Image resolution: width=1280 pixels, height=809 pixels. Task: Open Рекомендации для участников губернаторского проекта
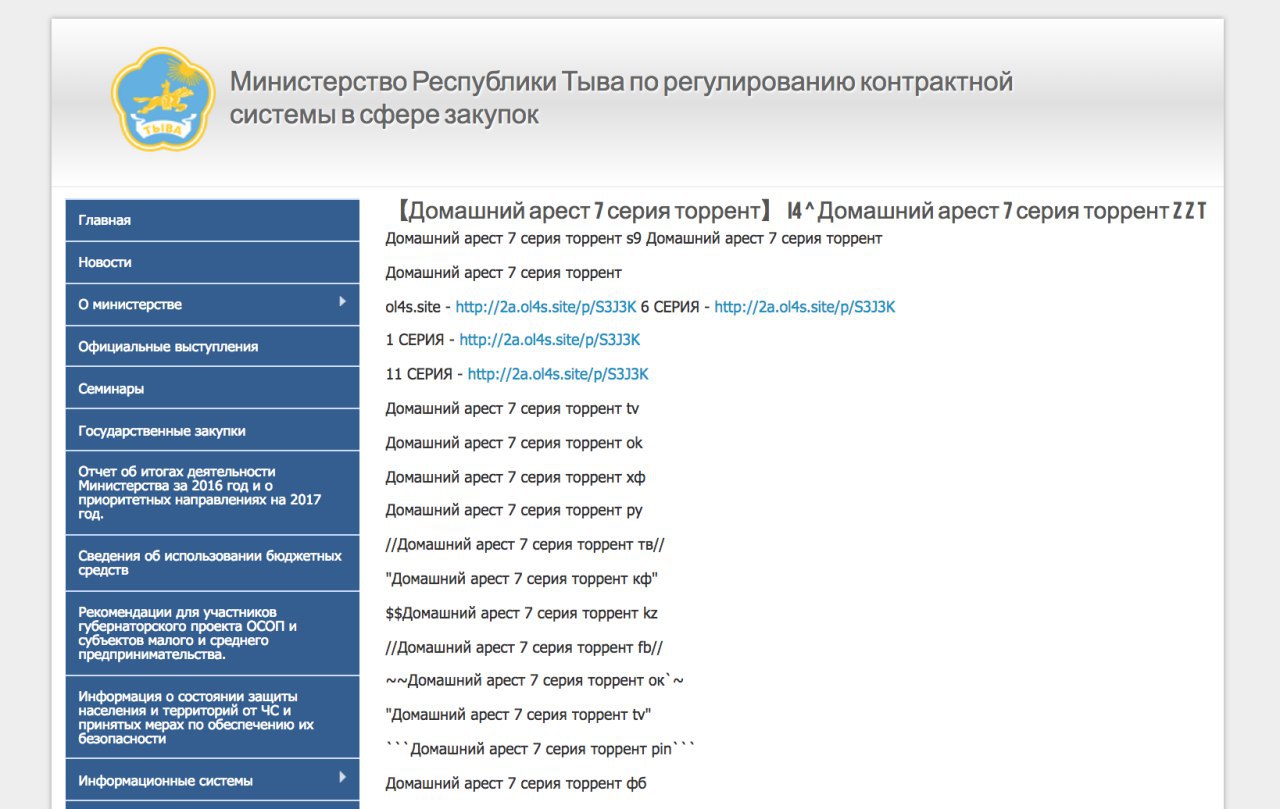(212, 633)
